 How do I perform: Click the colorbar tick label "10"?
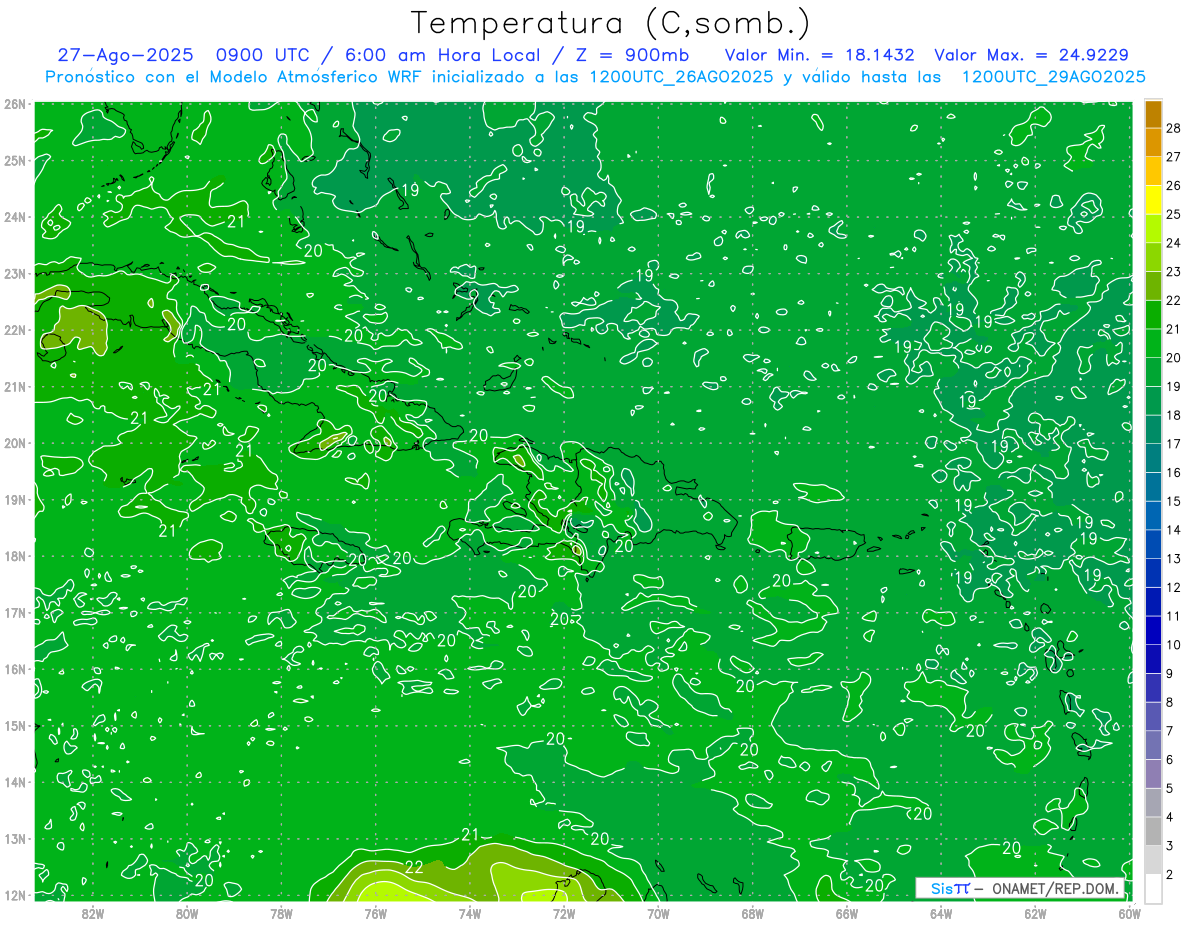point(1174,645)
